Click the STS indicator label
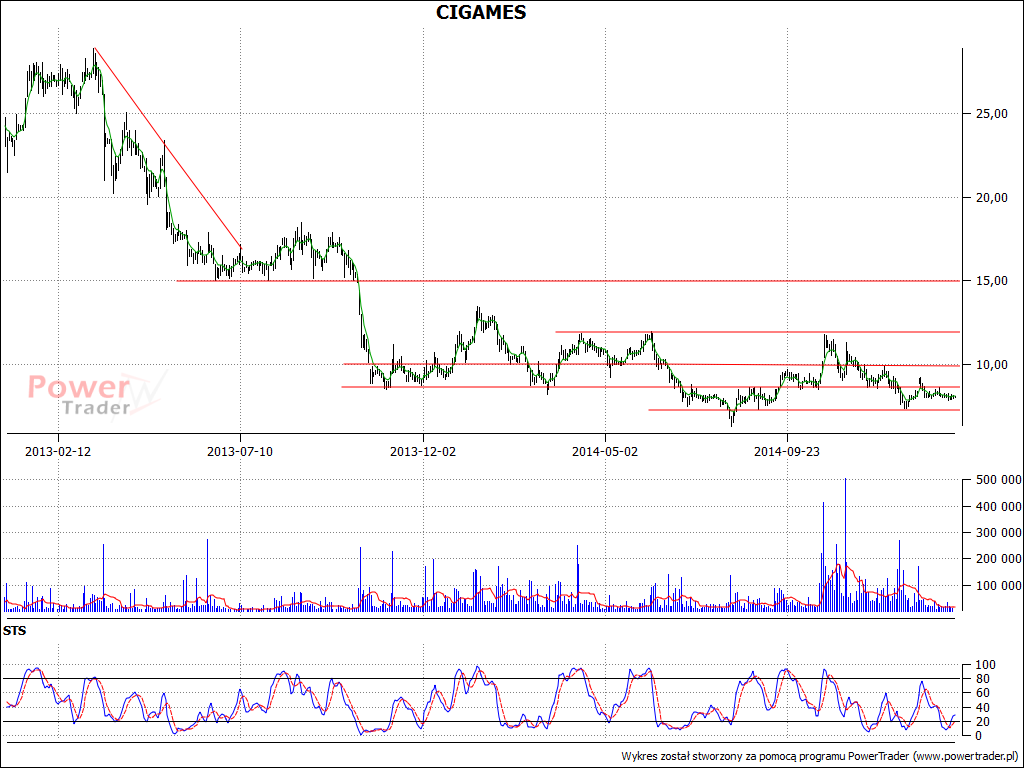1024x768 pixels. click(x=14, y=631)
